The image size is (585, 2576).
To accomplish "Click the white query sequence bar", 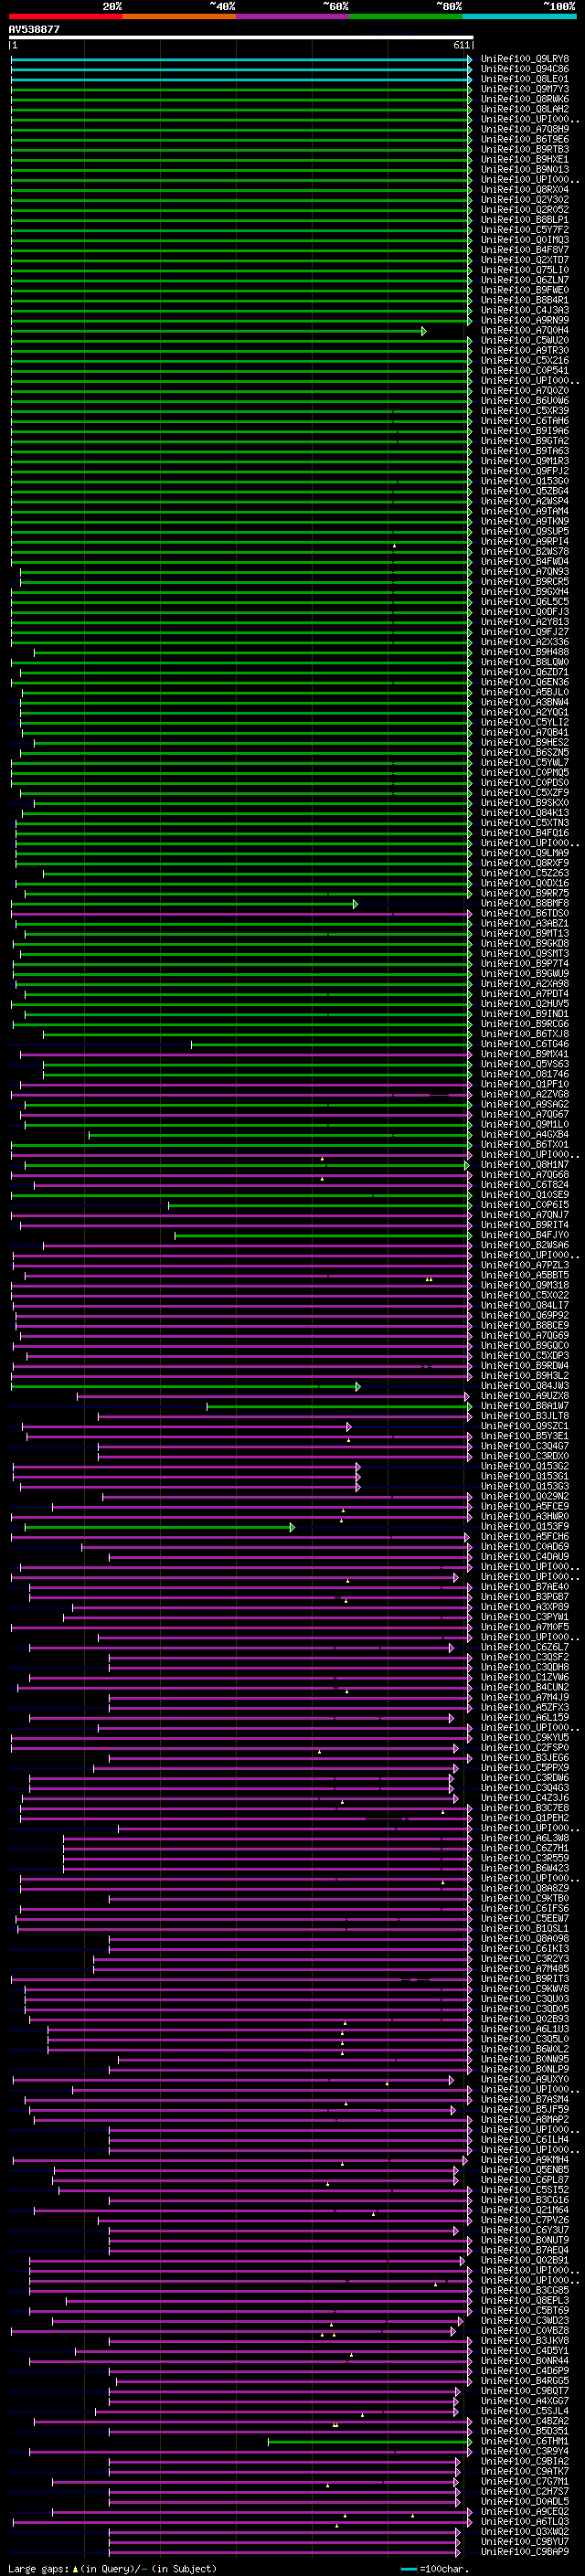I will click(x=241, y=37).
